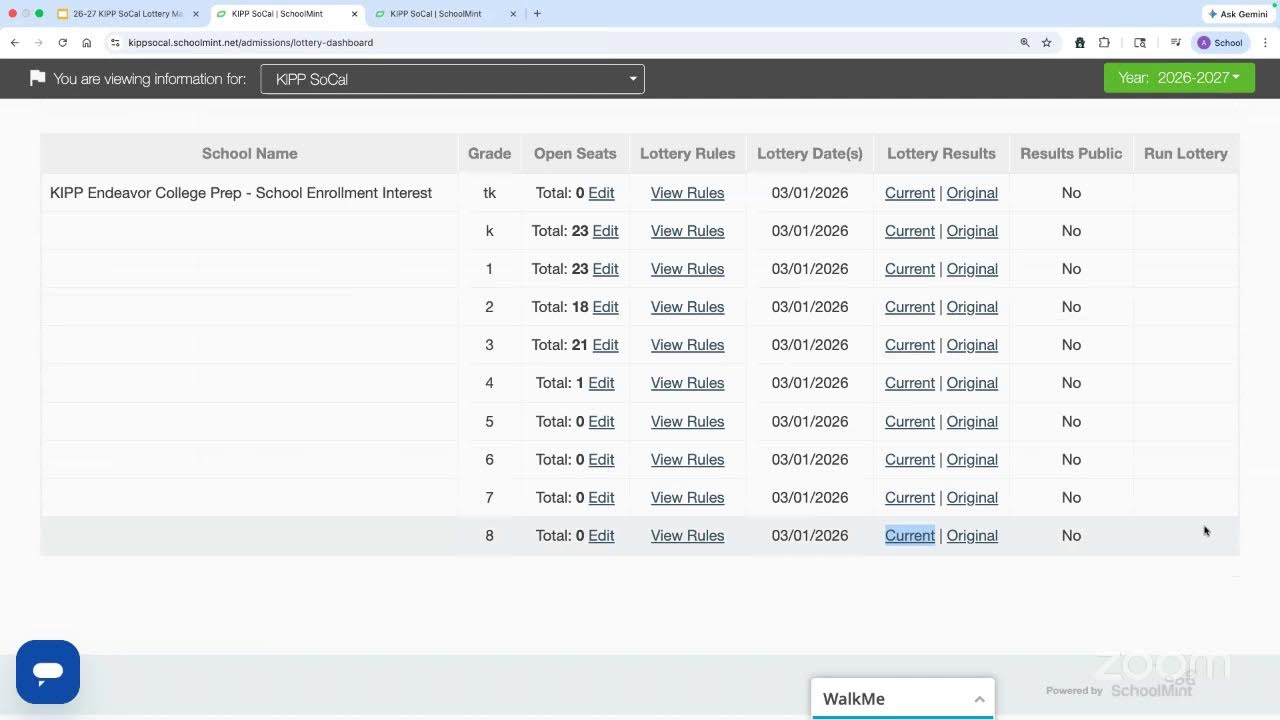This screenshot has width=1280, height=720.
Task: Open Current lottery results for grade tk
Action: click(910, 193)
